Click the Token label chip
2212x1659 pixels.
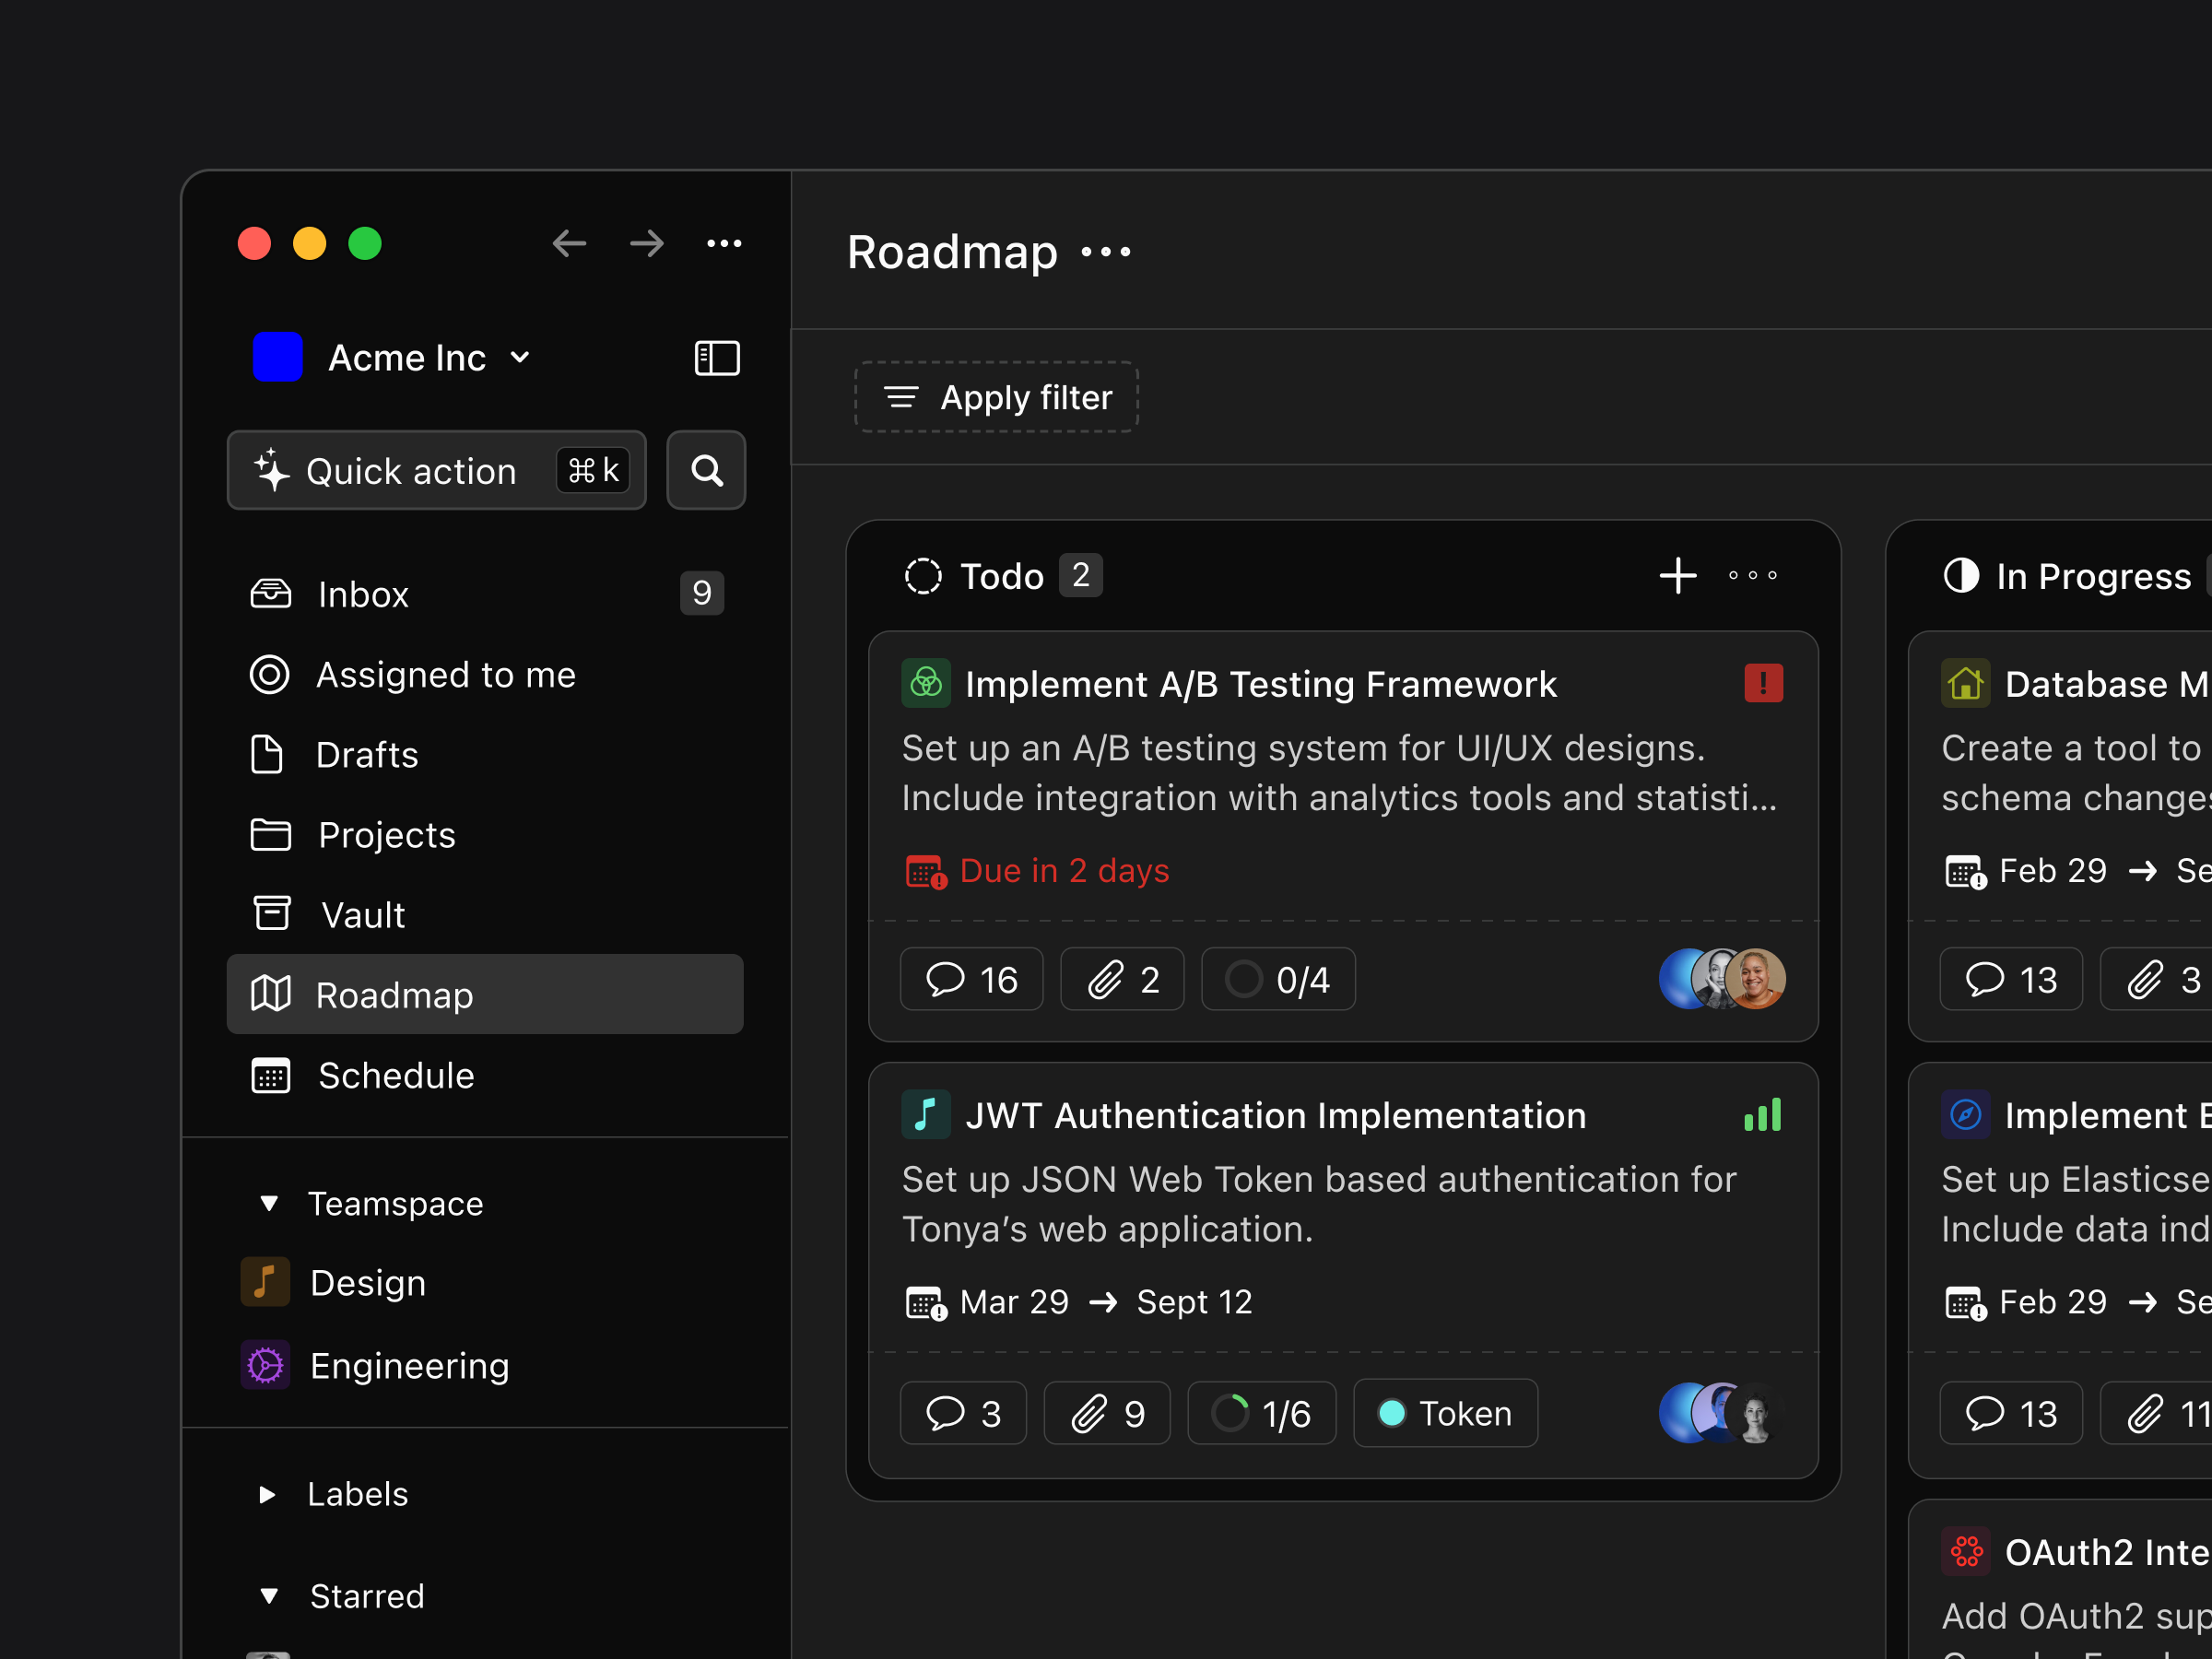(1445, 1413)
